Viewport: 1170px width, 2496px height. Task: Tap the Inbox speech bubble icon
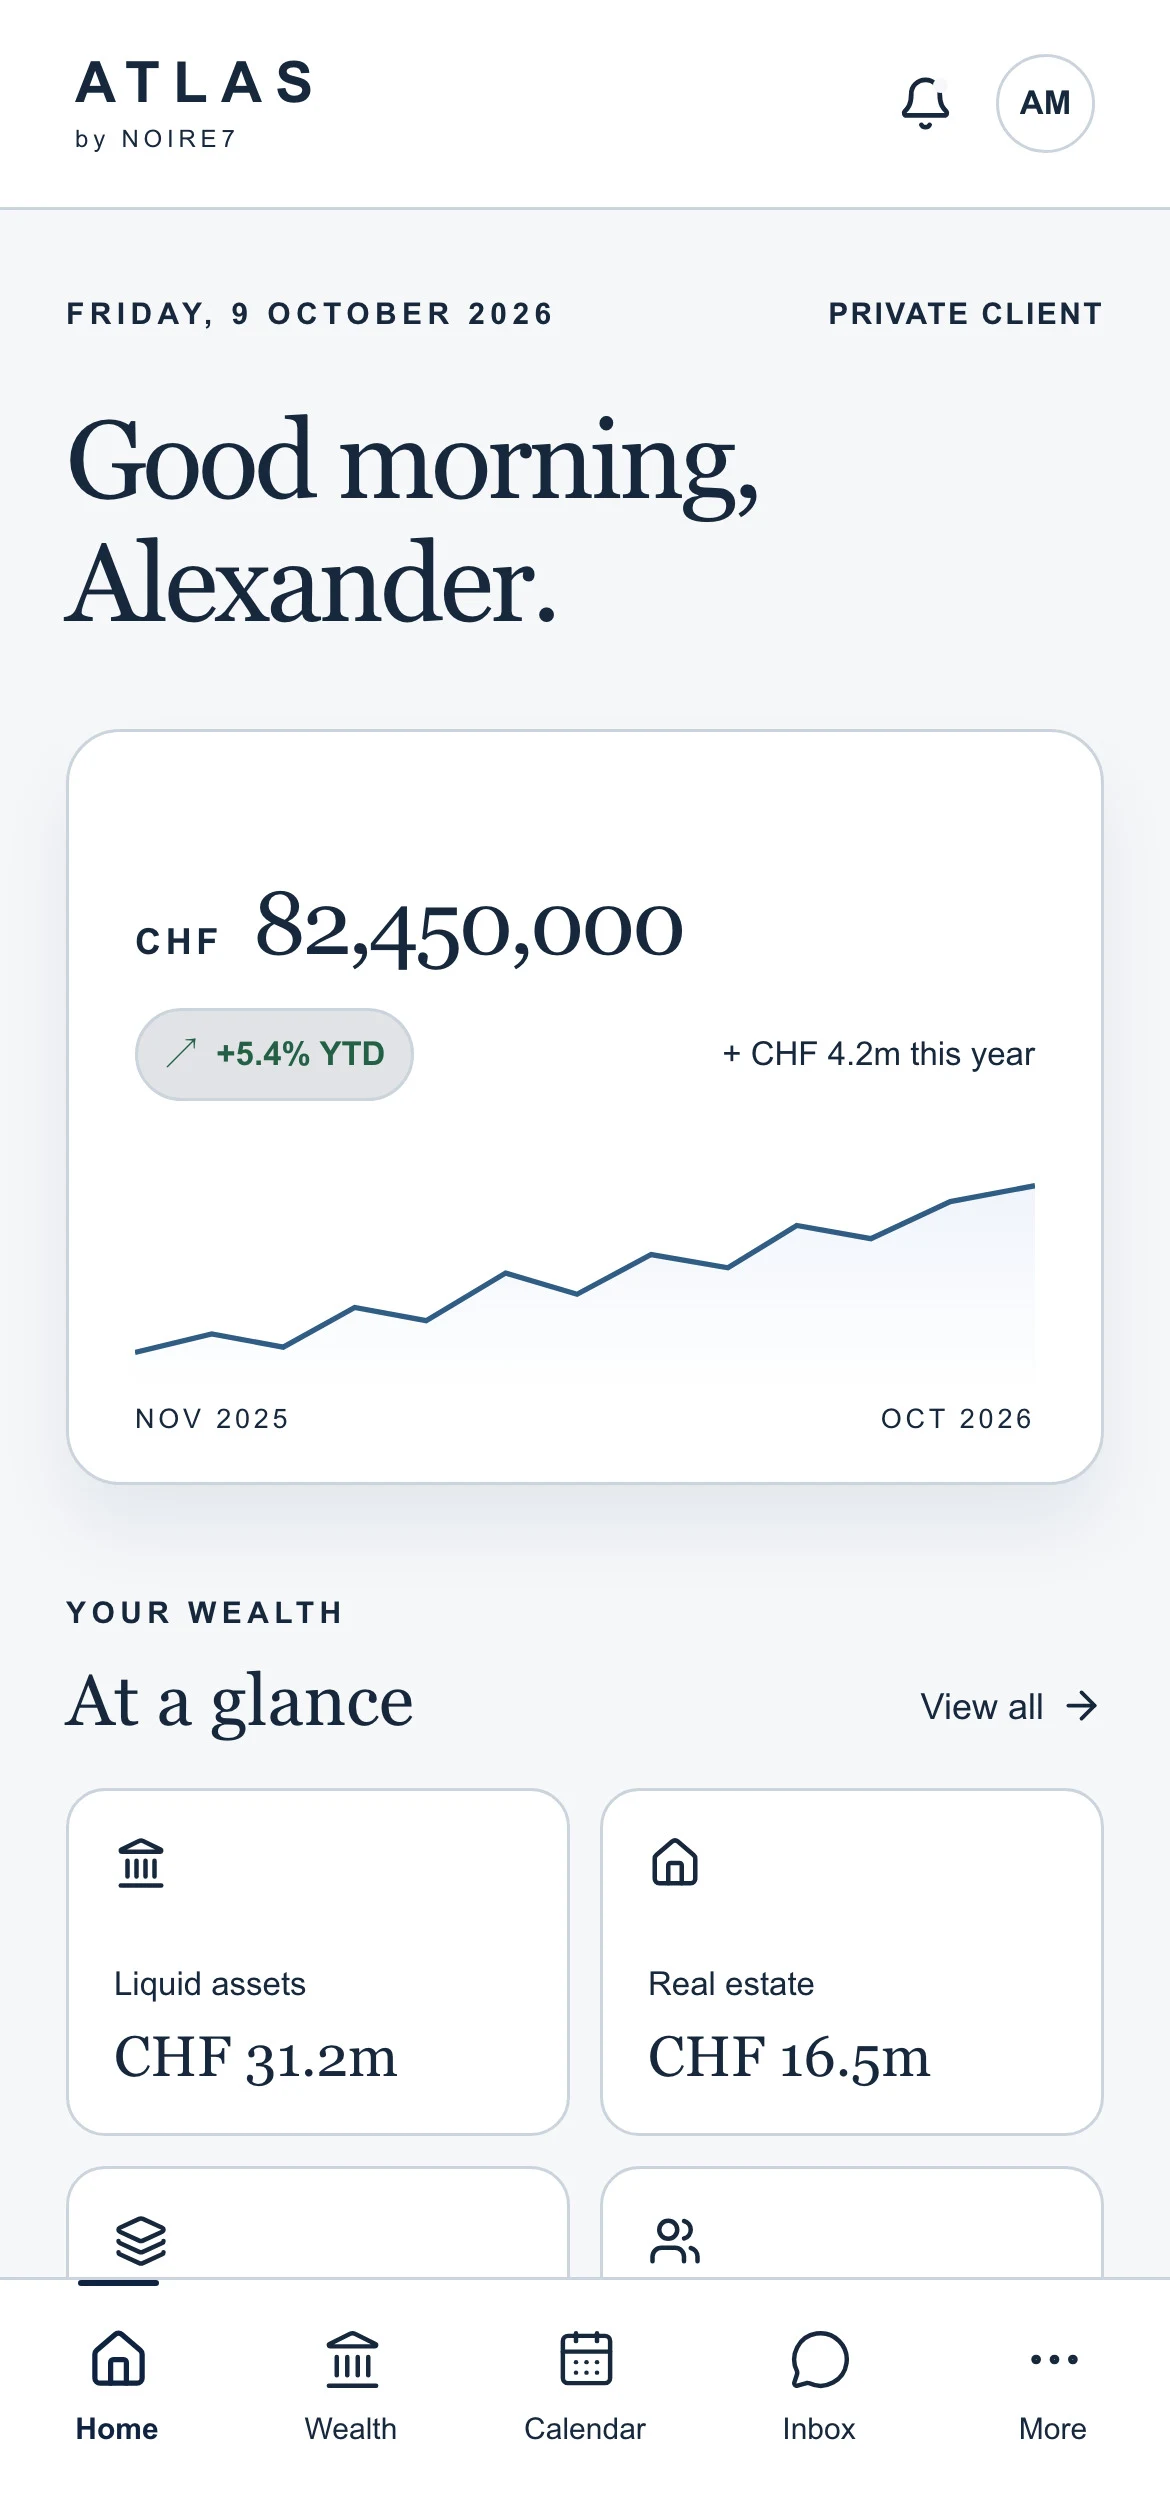click(x=820, y=2359)
